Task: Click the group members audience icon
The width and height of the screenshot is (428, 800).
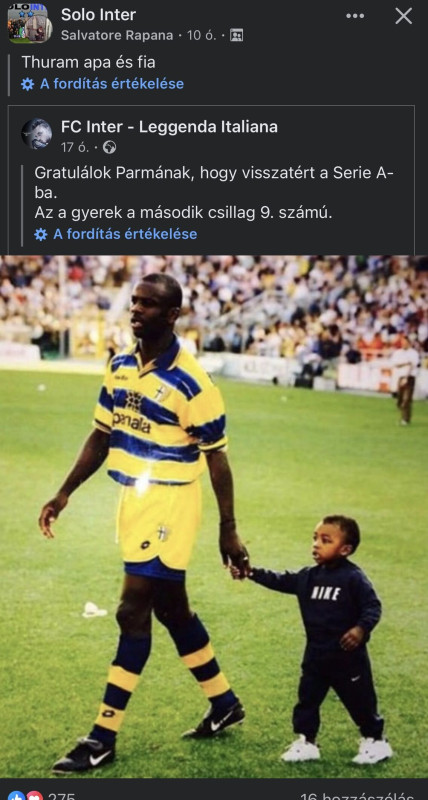Action: pyautogui.click(x=236, y=35)
